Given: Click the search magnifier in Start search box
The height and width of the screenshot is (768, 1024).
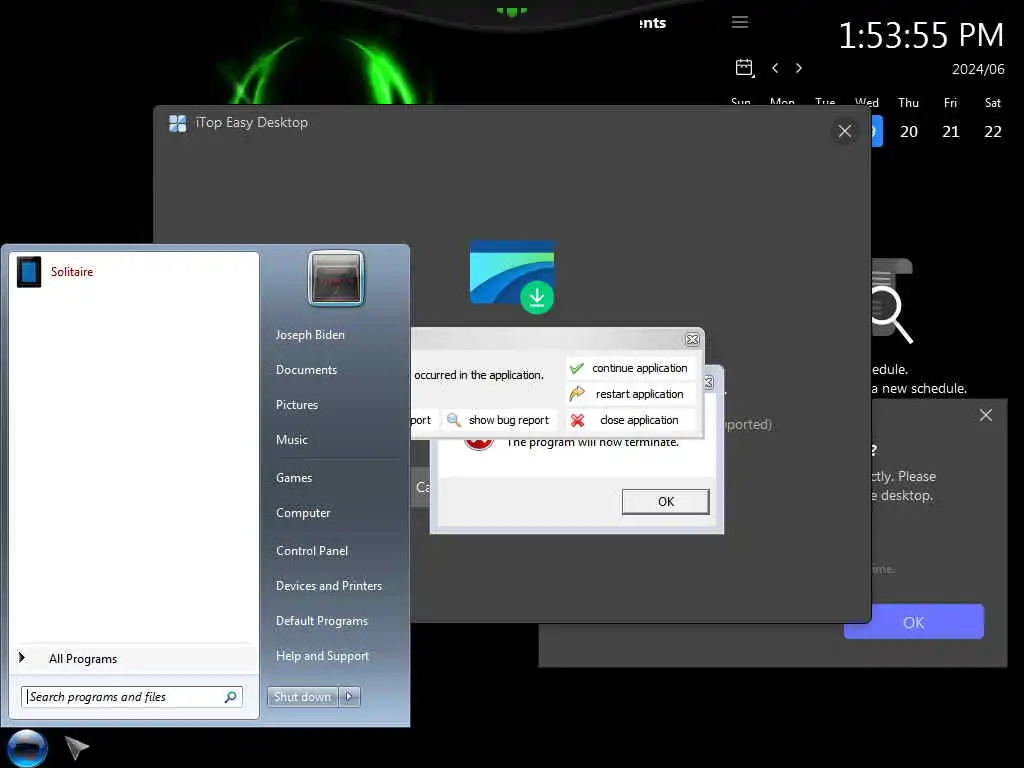Looking at the screenshot, I should click(231, 697).
